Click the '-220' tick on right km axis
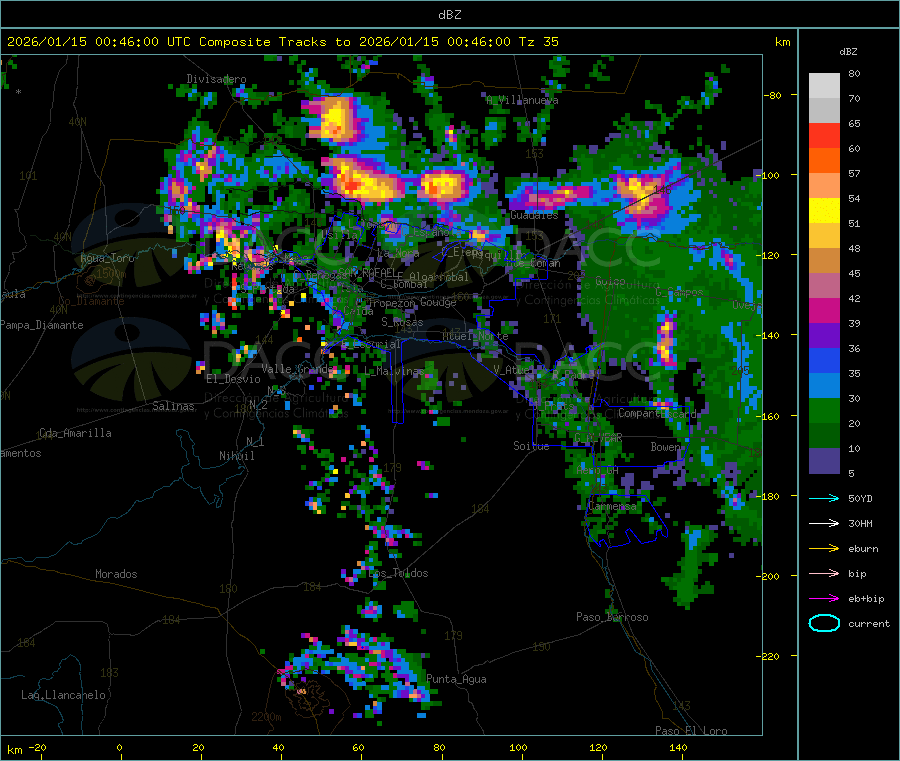This screenshot has height=761, width=900. point(770,656)
